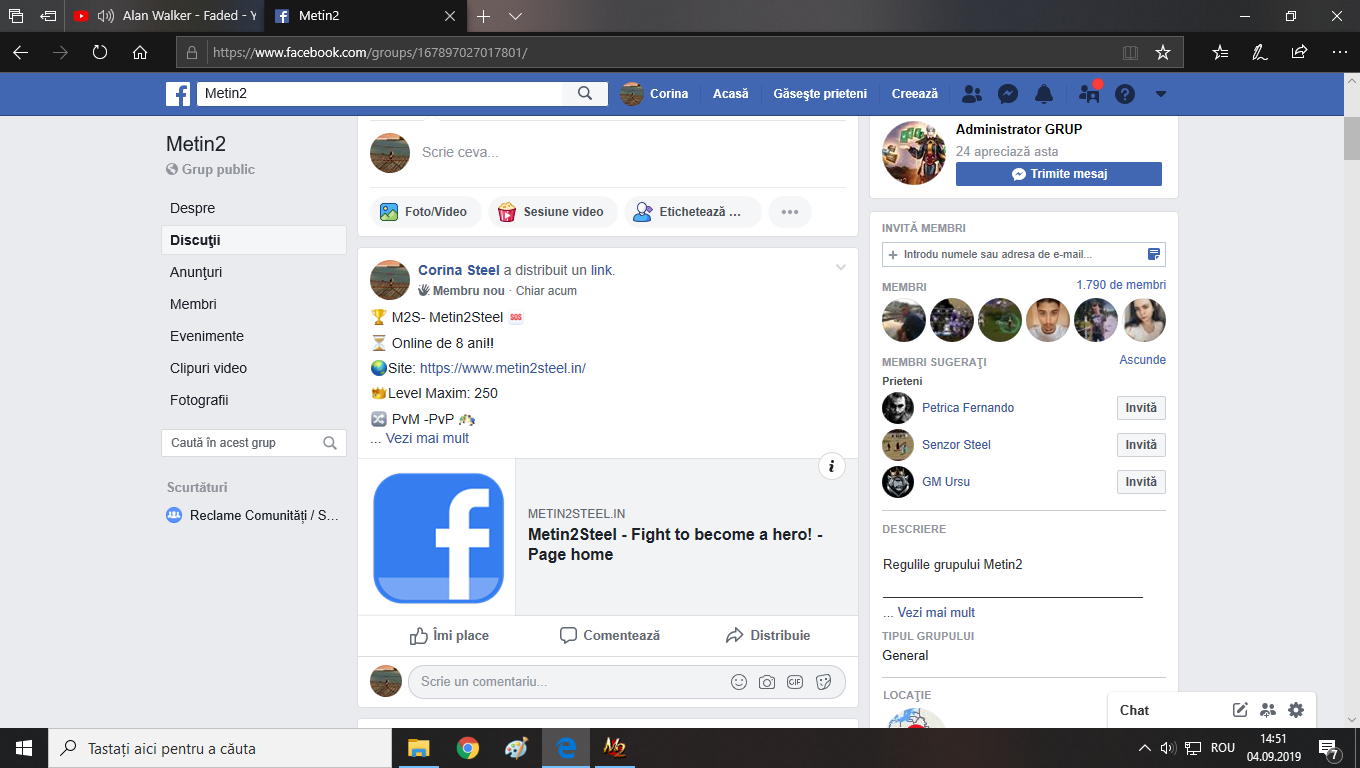
Task: Click the Facebook logo in the blue header
Action: (178, 94)
